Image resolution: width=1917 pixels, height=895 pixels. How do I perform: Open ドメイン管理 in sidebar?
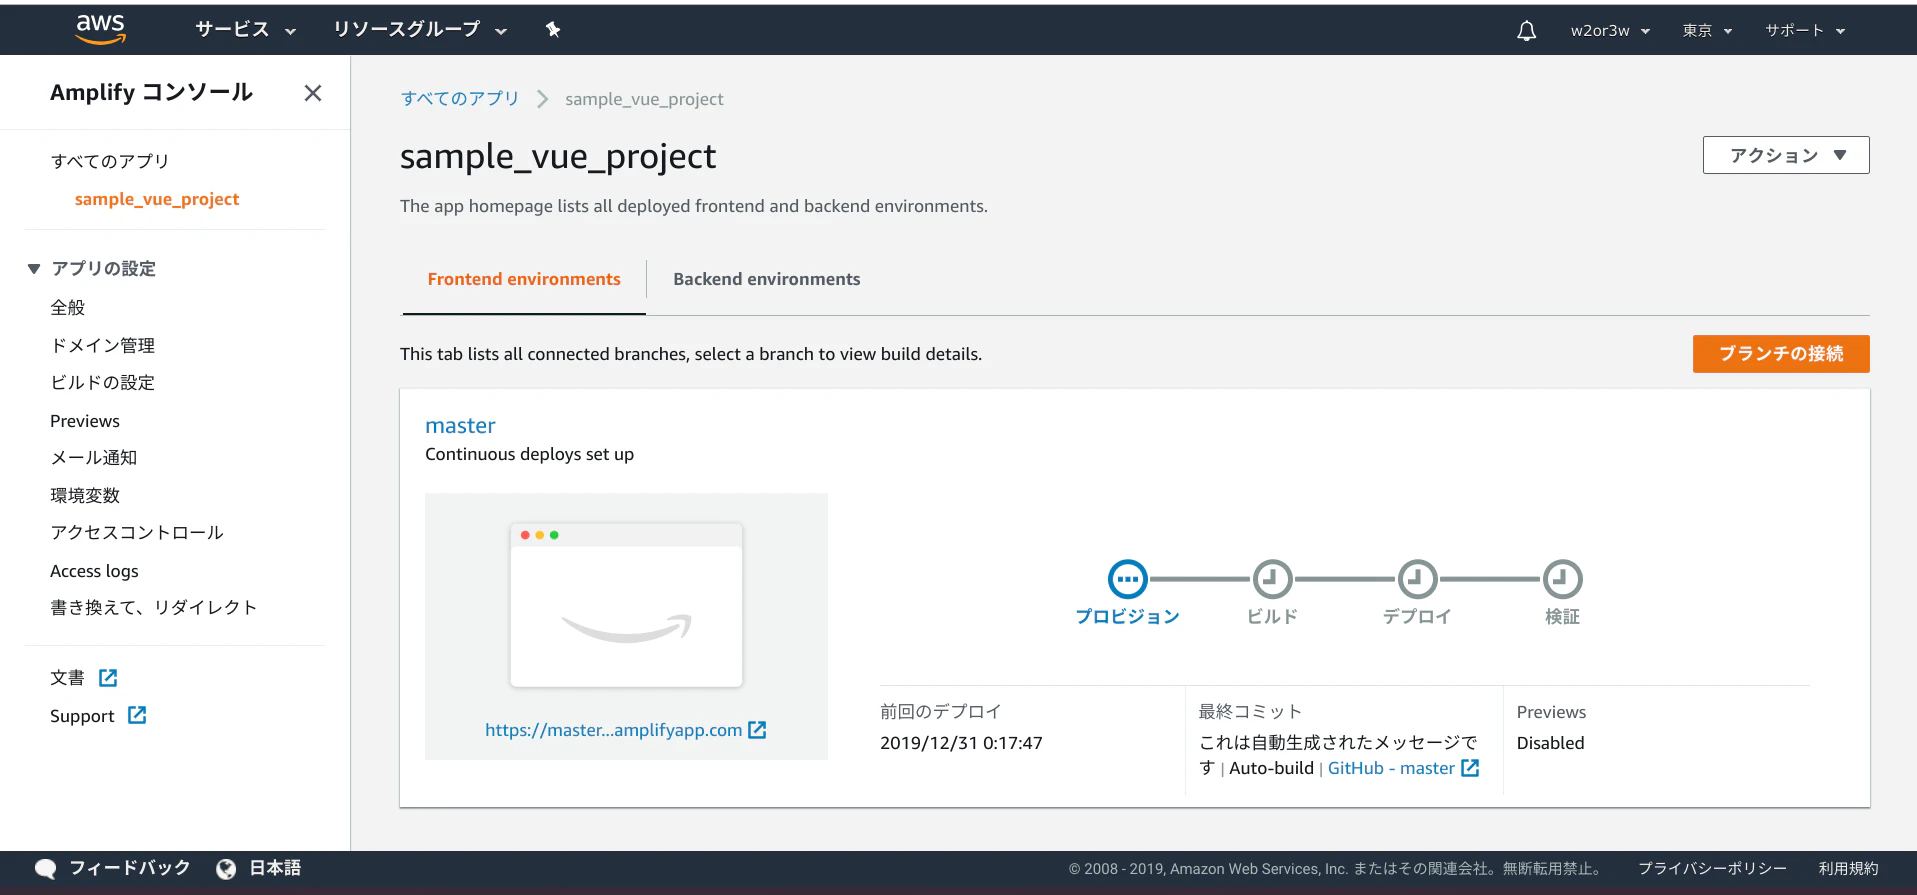pos(102,345)
